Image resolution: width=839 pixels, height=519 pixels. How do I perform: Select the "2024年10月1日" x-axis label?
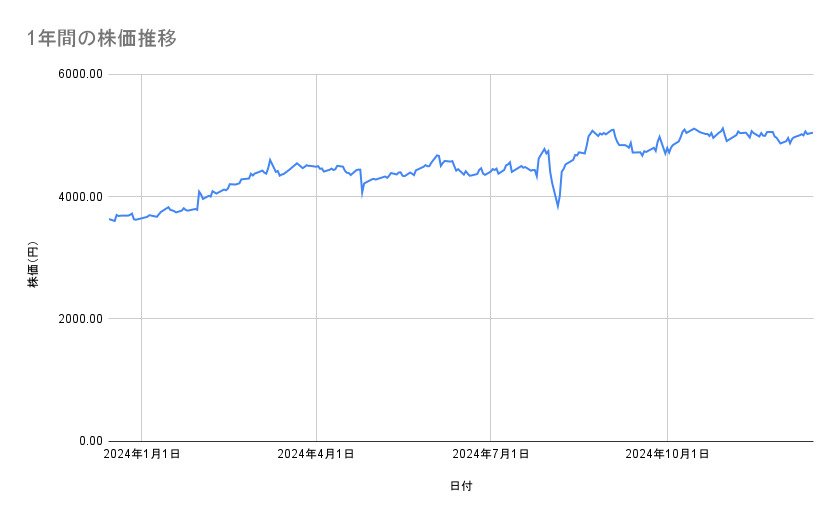click(x=667, y=454)
